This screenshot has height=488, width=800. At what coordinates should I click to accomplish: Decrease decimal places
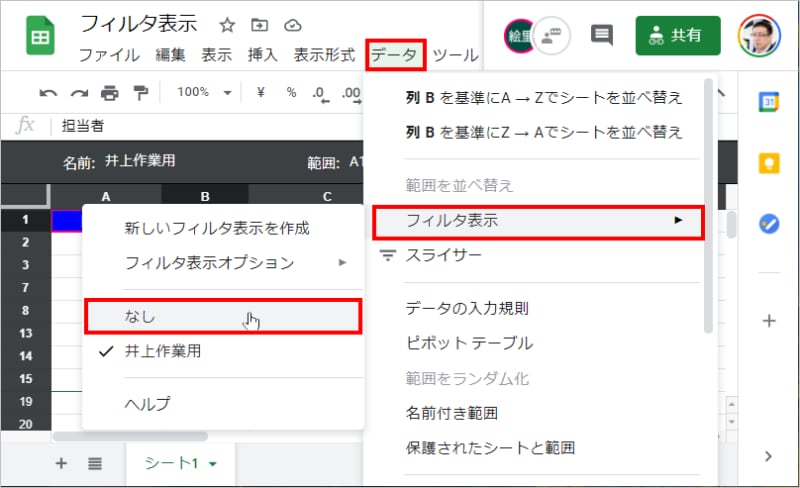point(321,94)
